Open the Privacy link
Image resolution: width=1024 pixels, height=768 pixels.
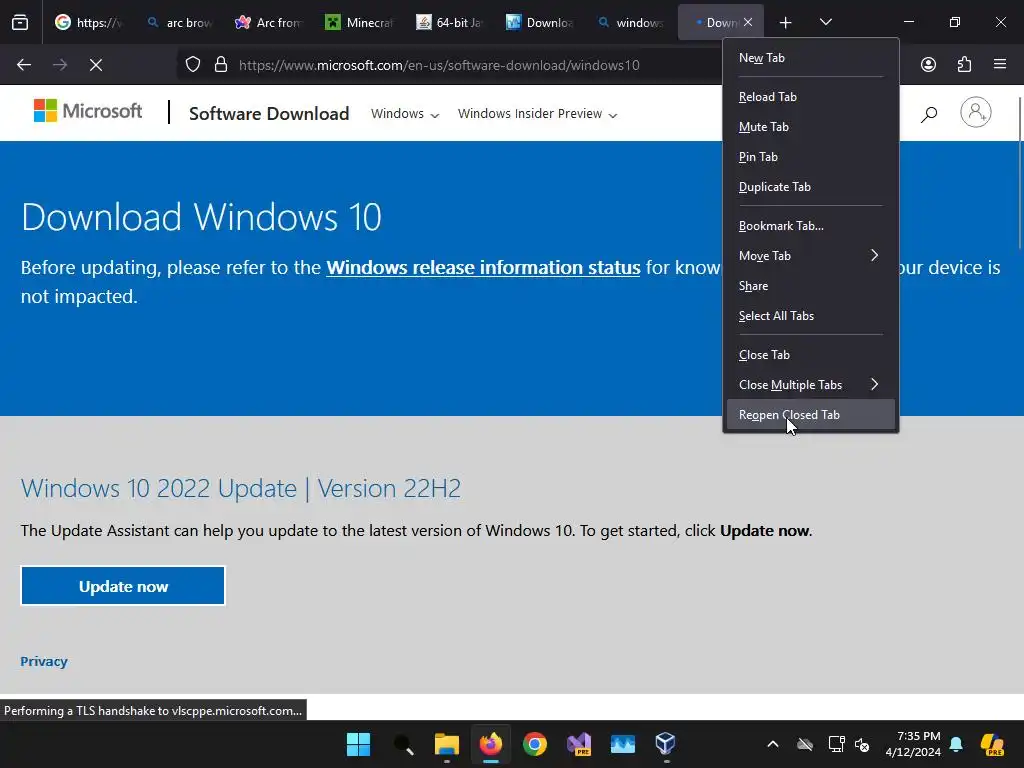coord(44,661)
